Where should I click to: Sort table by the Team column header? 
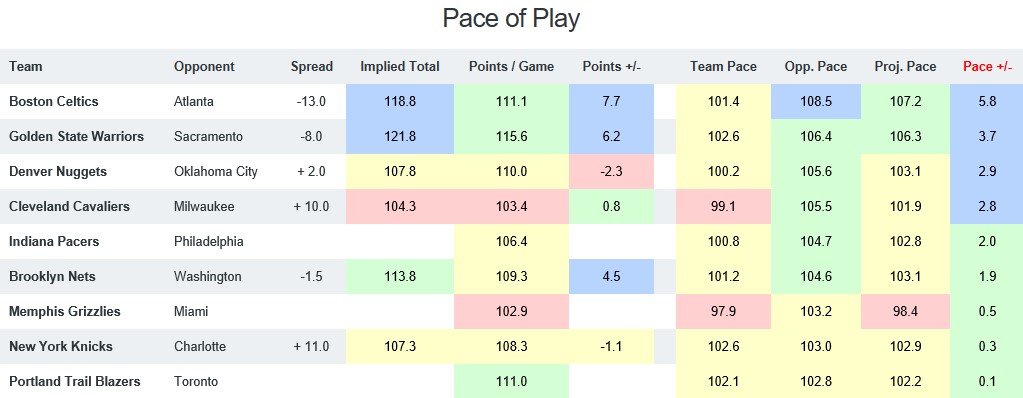25,67
